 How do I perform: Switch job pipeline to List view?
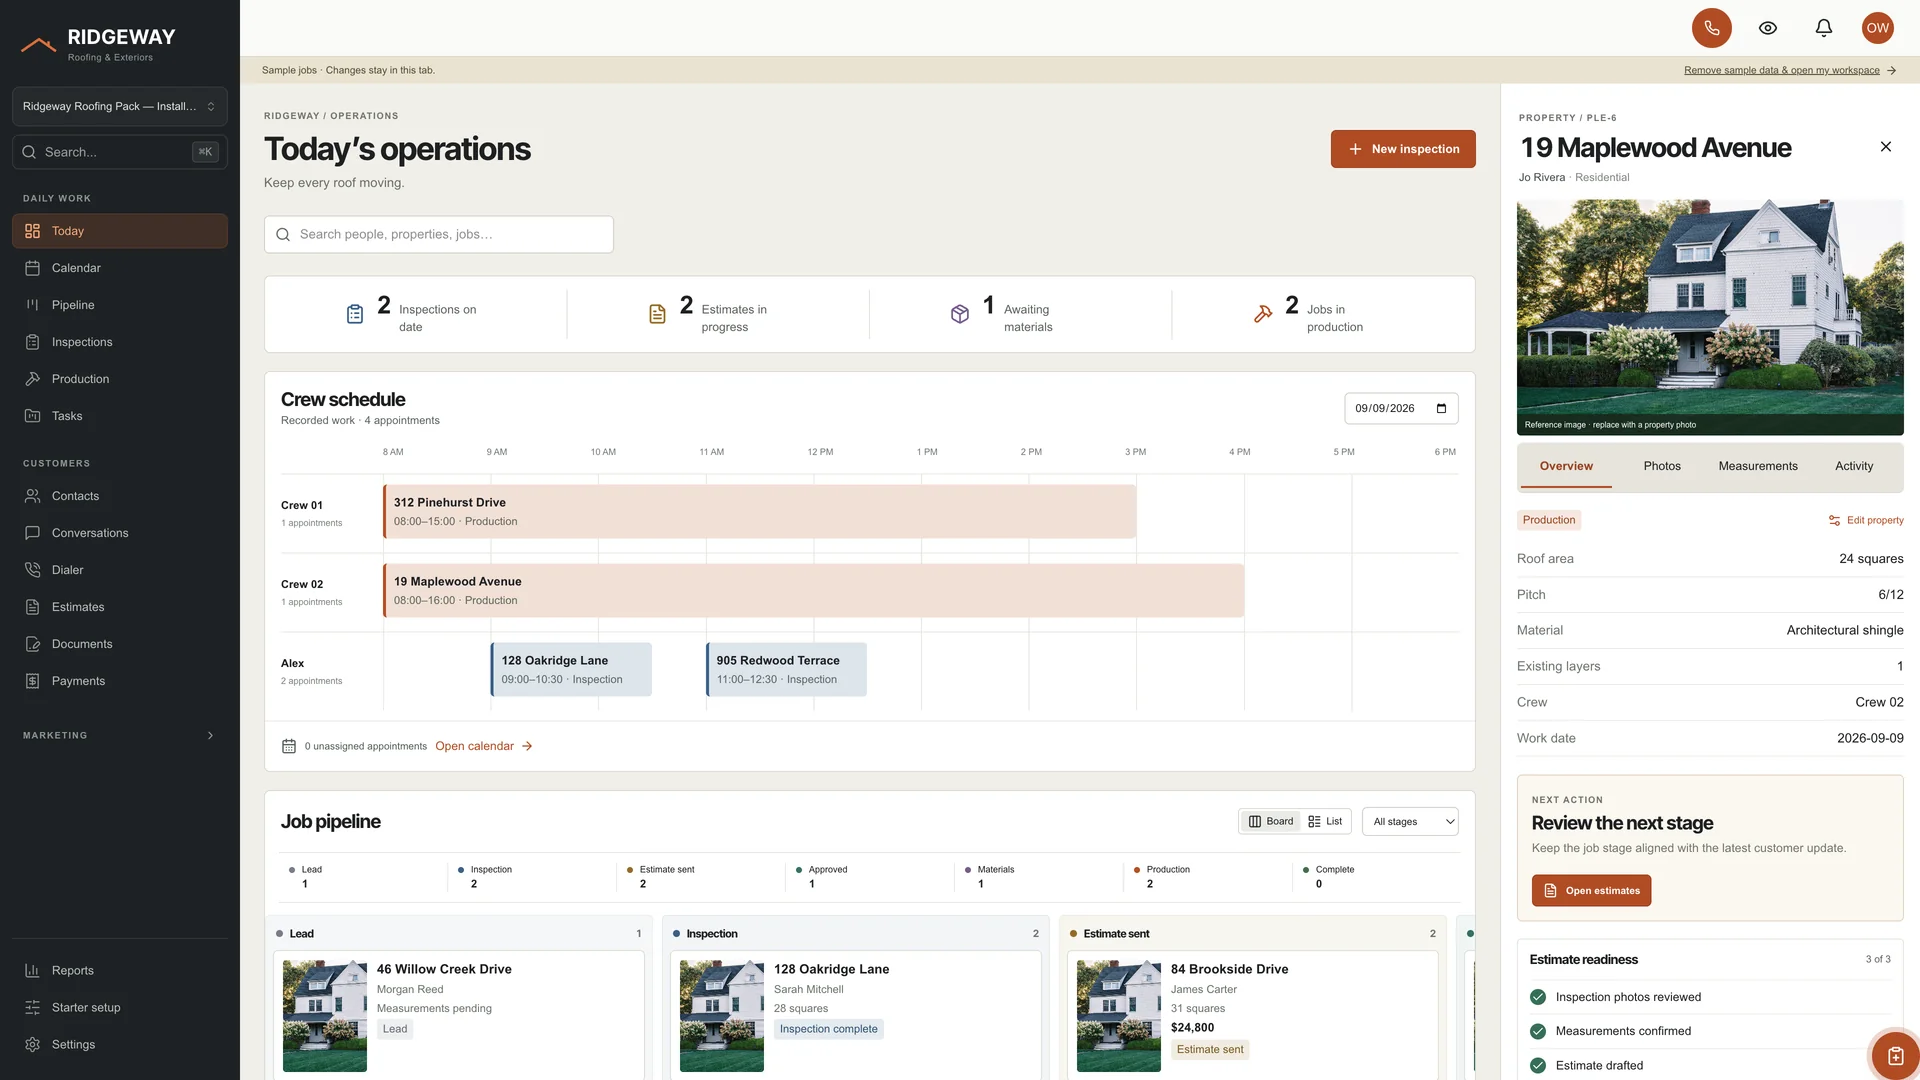(1325, 821)
